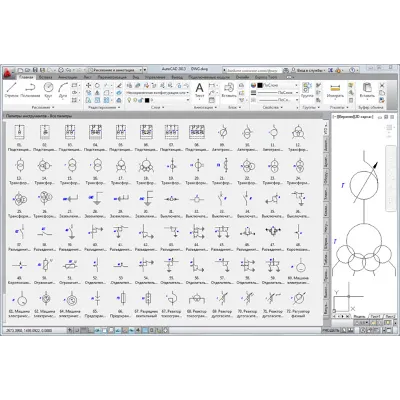Click the AutoCAD application logo button
Viewport: 400px width, 400px height.
click(8, 73)
